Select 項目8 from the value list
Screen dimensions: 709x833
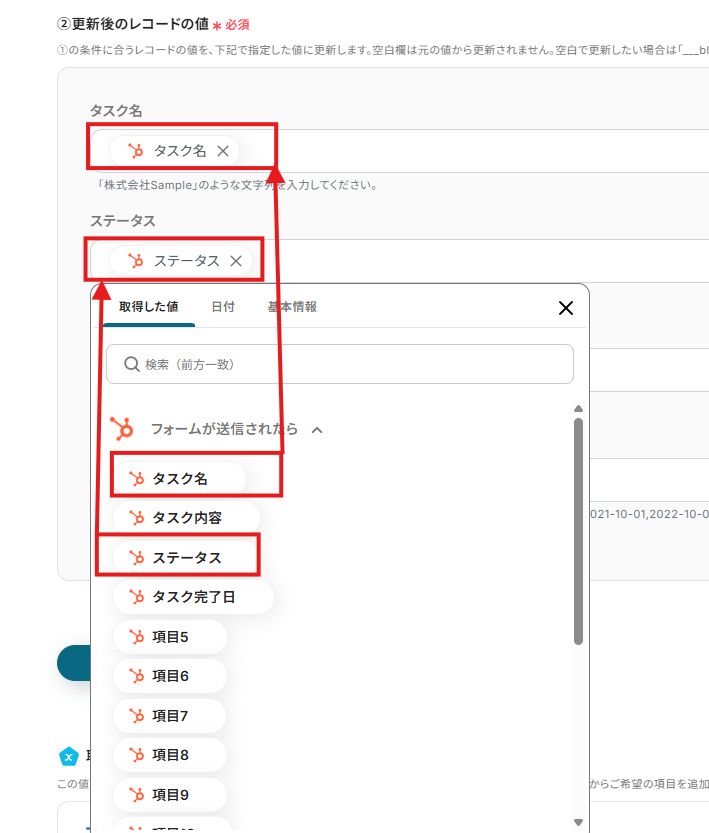tap(170, 755)
